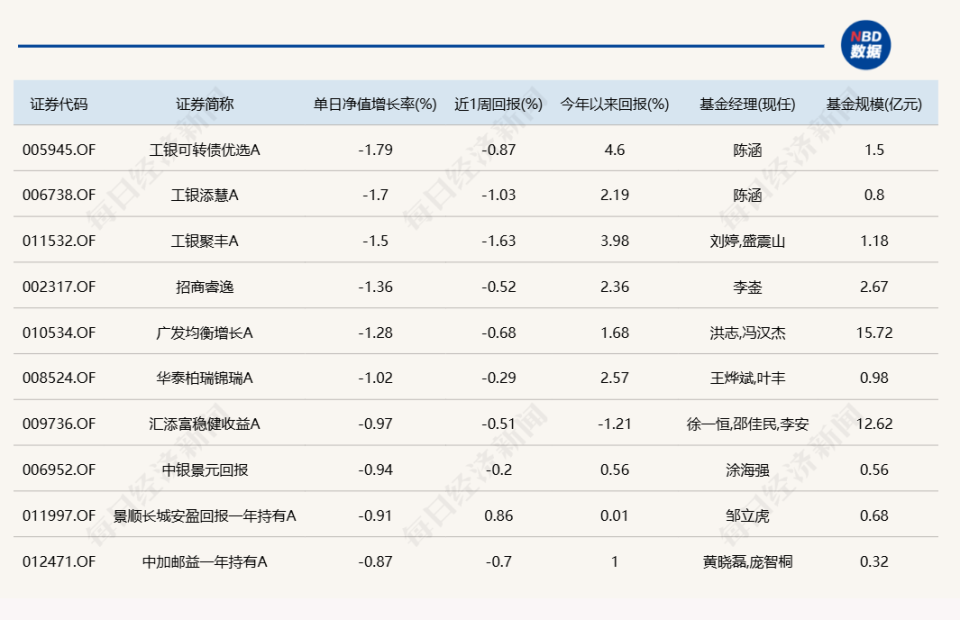Click the -0.94 daily growth value

[x=375, y=469]
